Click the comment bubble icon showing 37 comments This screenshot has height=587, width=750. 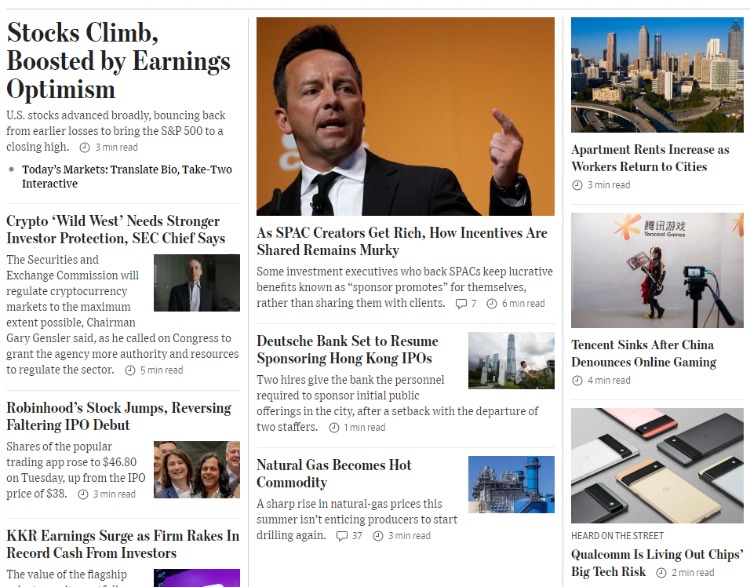342,536
